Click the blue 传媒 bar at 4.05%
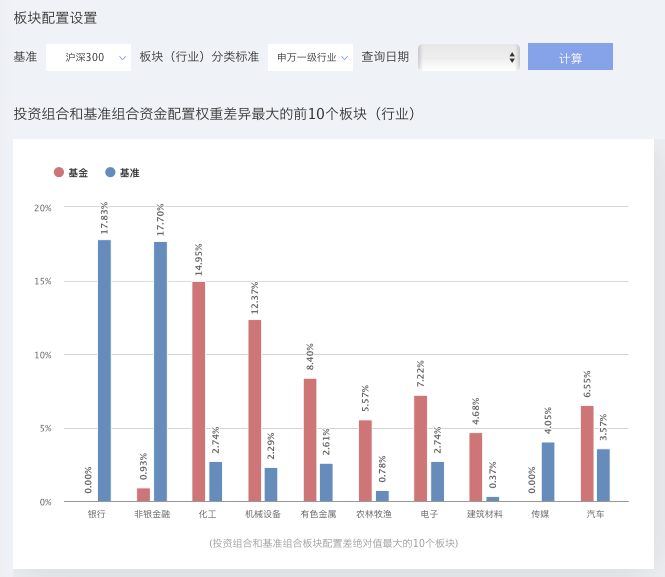 [548, 472]
